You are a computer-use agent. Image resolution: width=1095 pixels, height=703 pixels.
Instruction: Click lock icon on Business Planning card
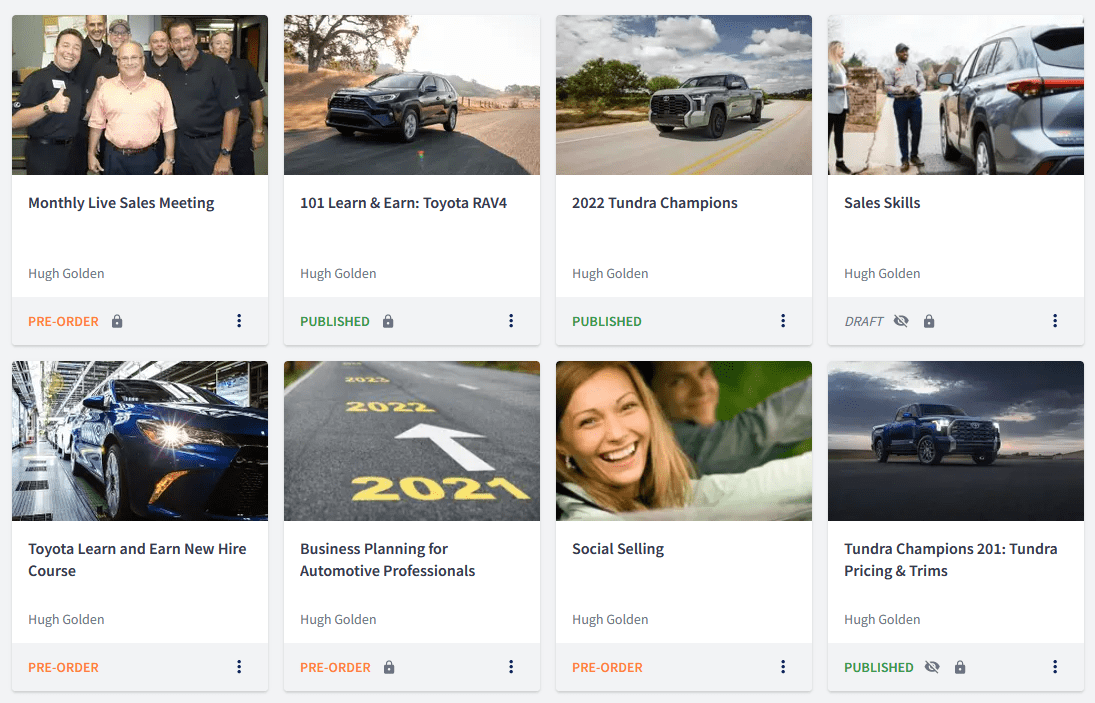(x=389, y=668)
